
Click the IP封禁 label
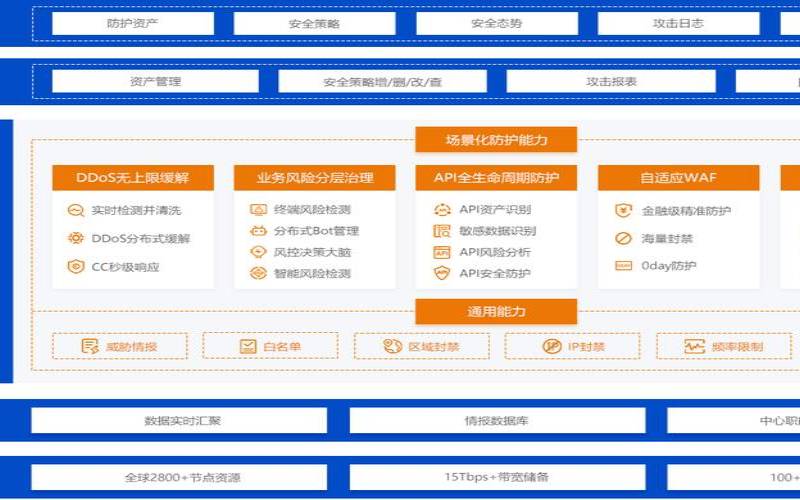(x=586, y=347)
